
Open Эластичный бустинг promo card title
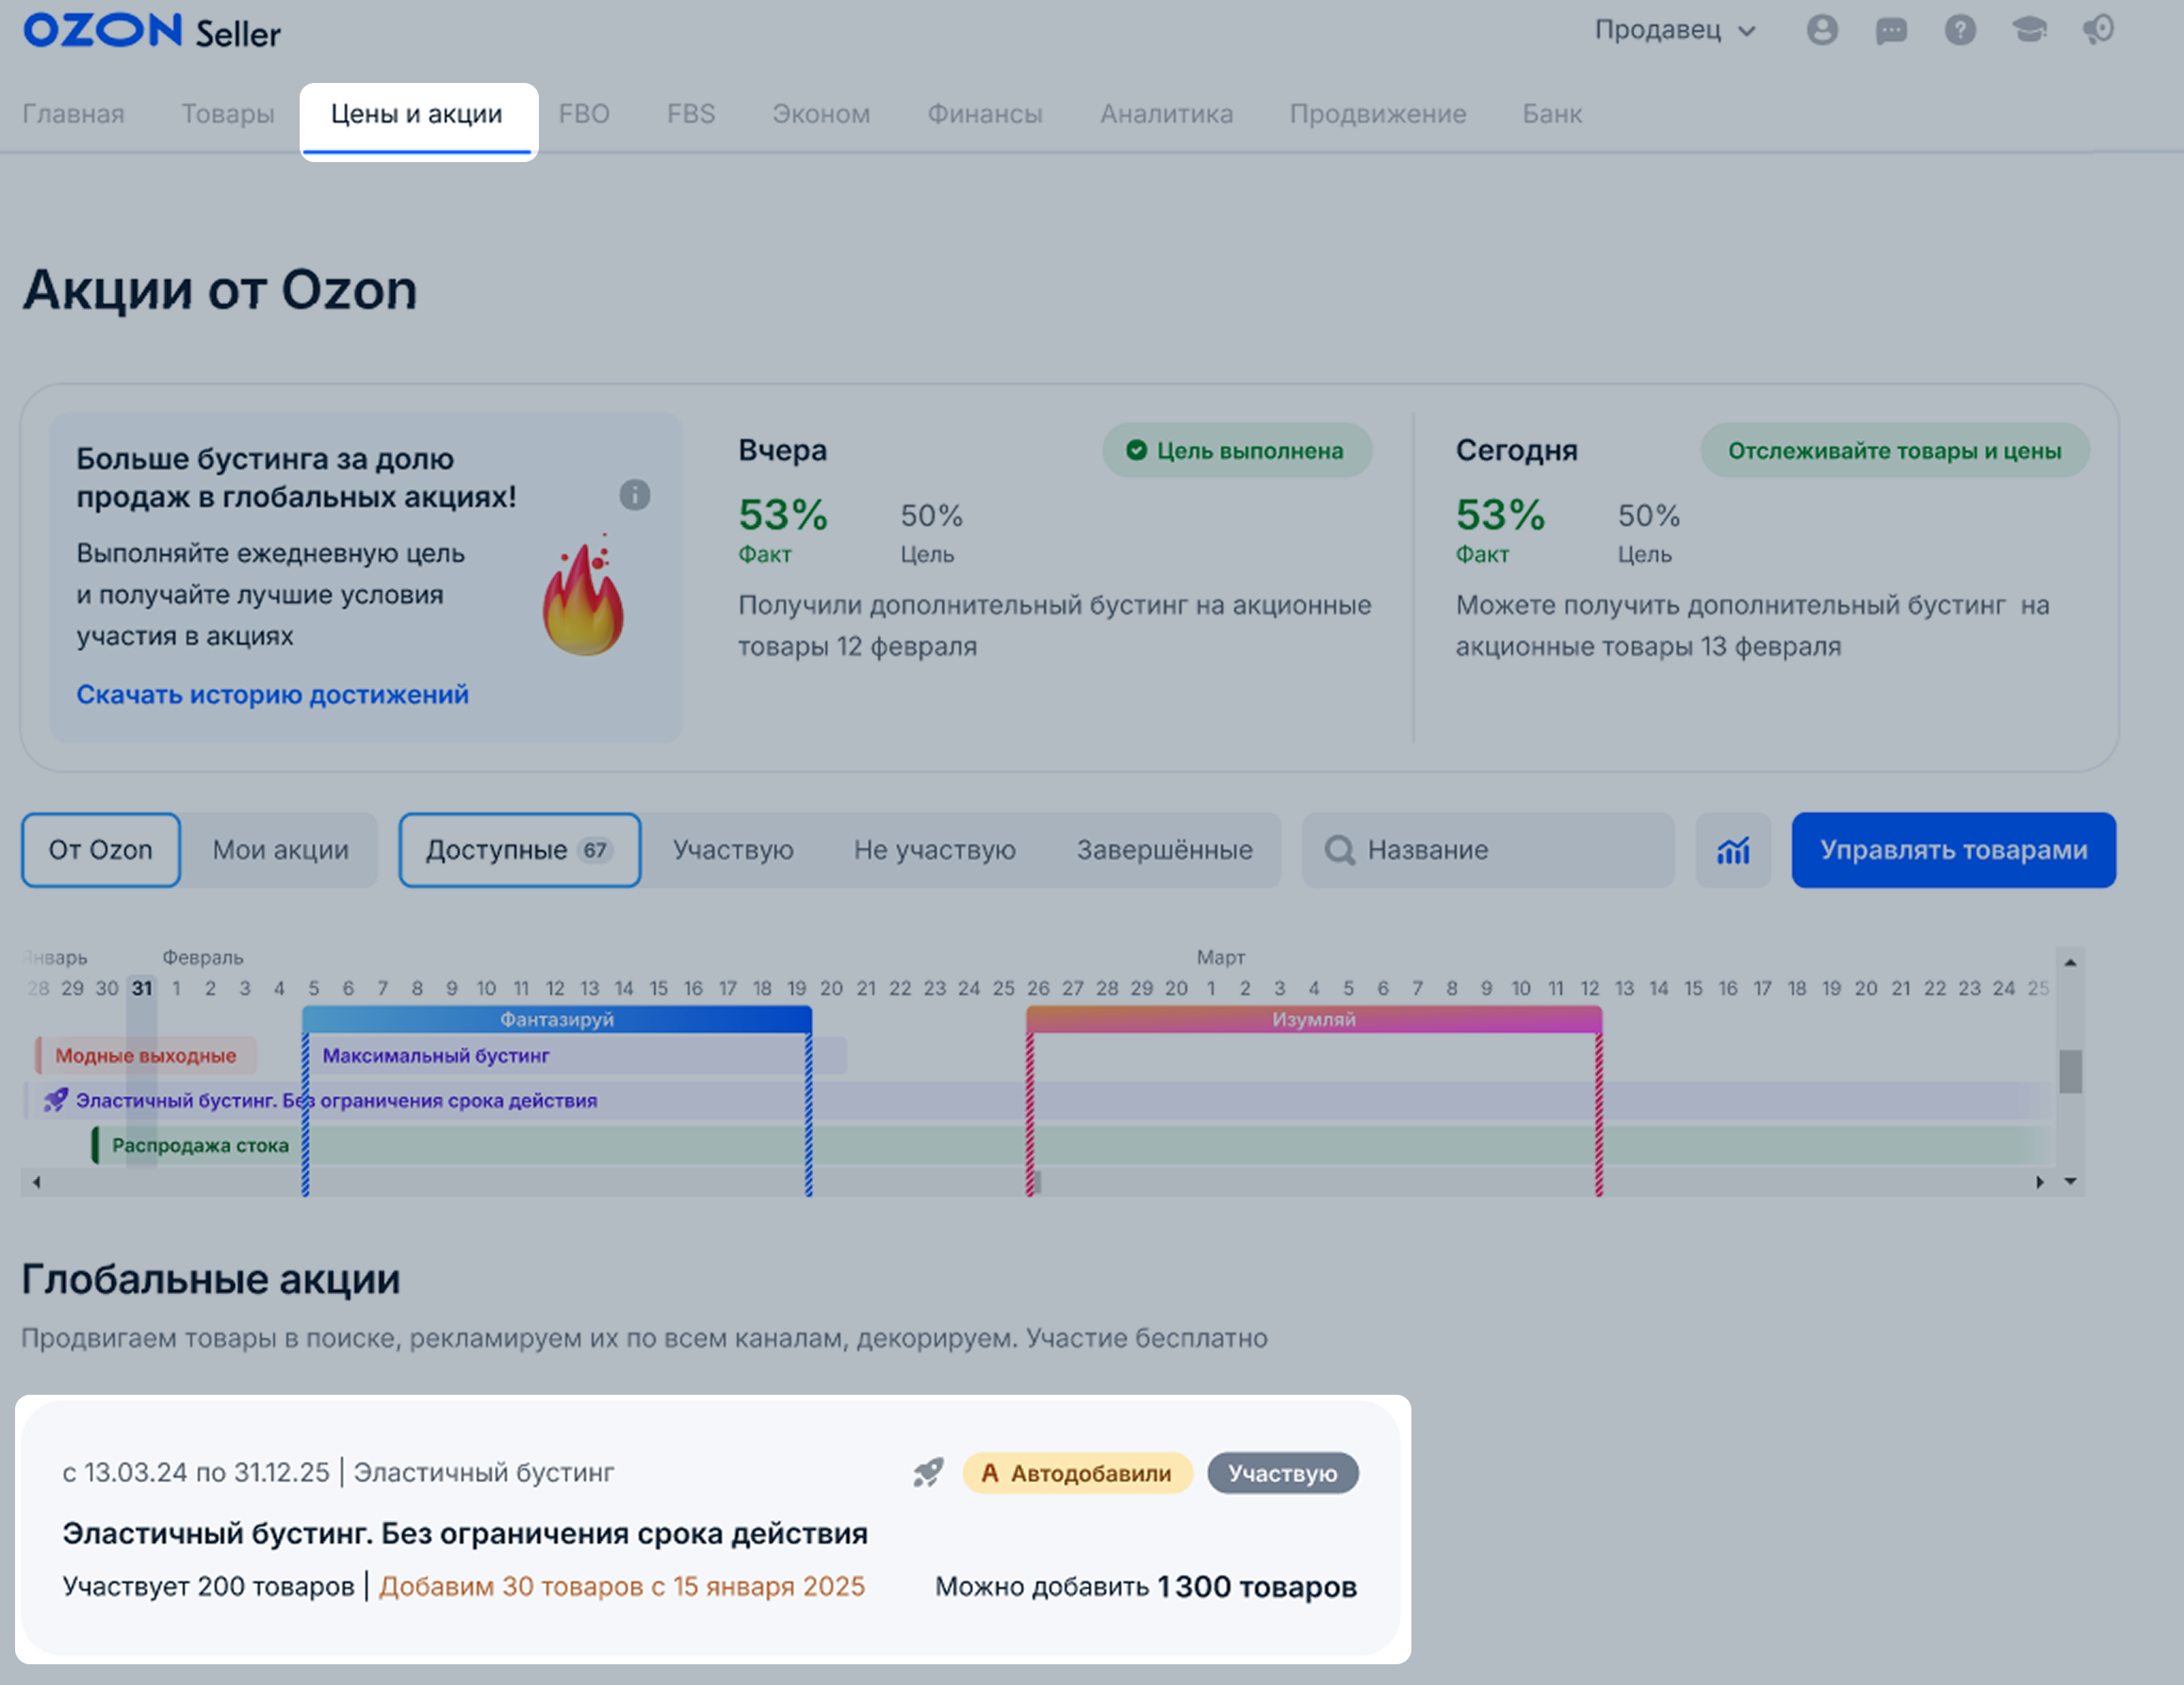pos(465,1533)
